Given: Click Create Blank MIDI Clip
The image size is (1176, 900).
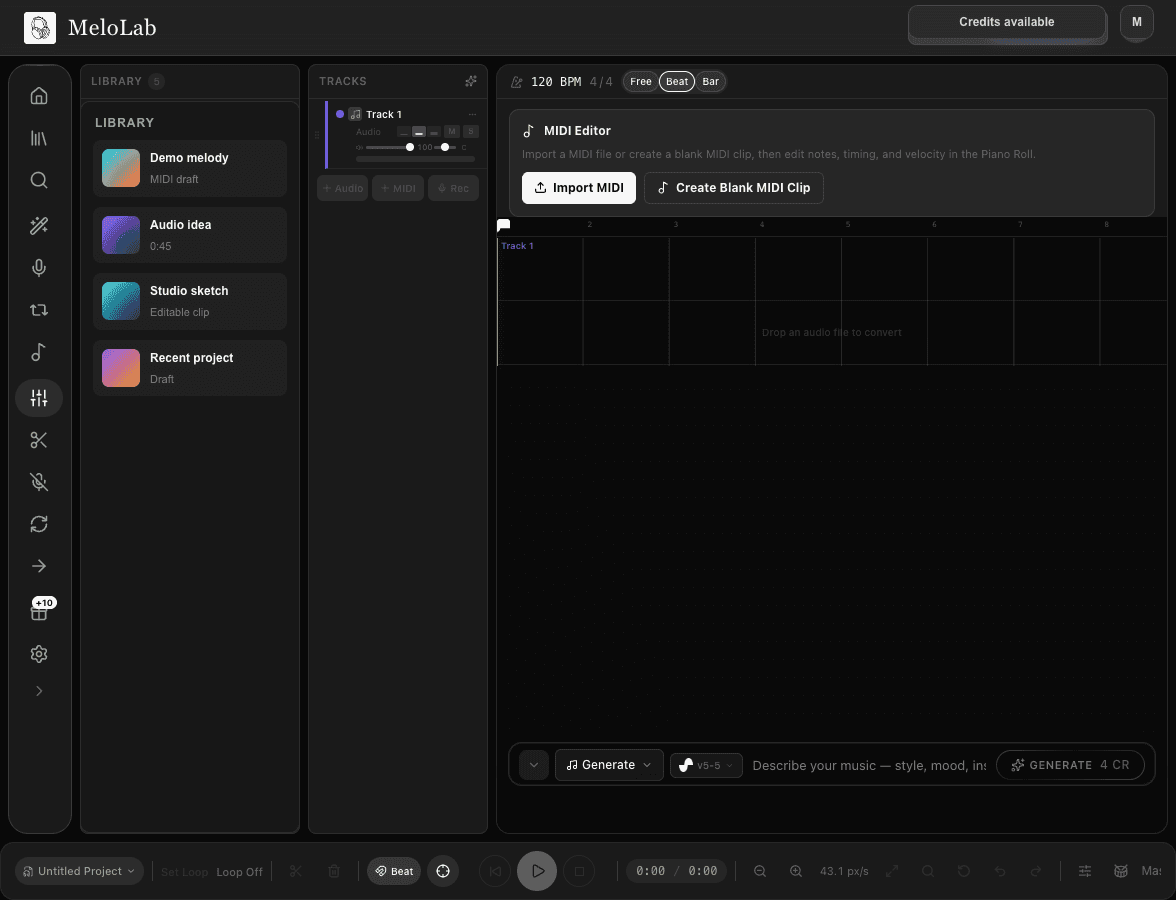Looking at the screenshot, I should (x=734, y=188).
